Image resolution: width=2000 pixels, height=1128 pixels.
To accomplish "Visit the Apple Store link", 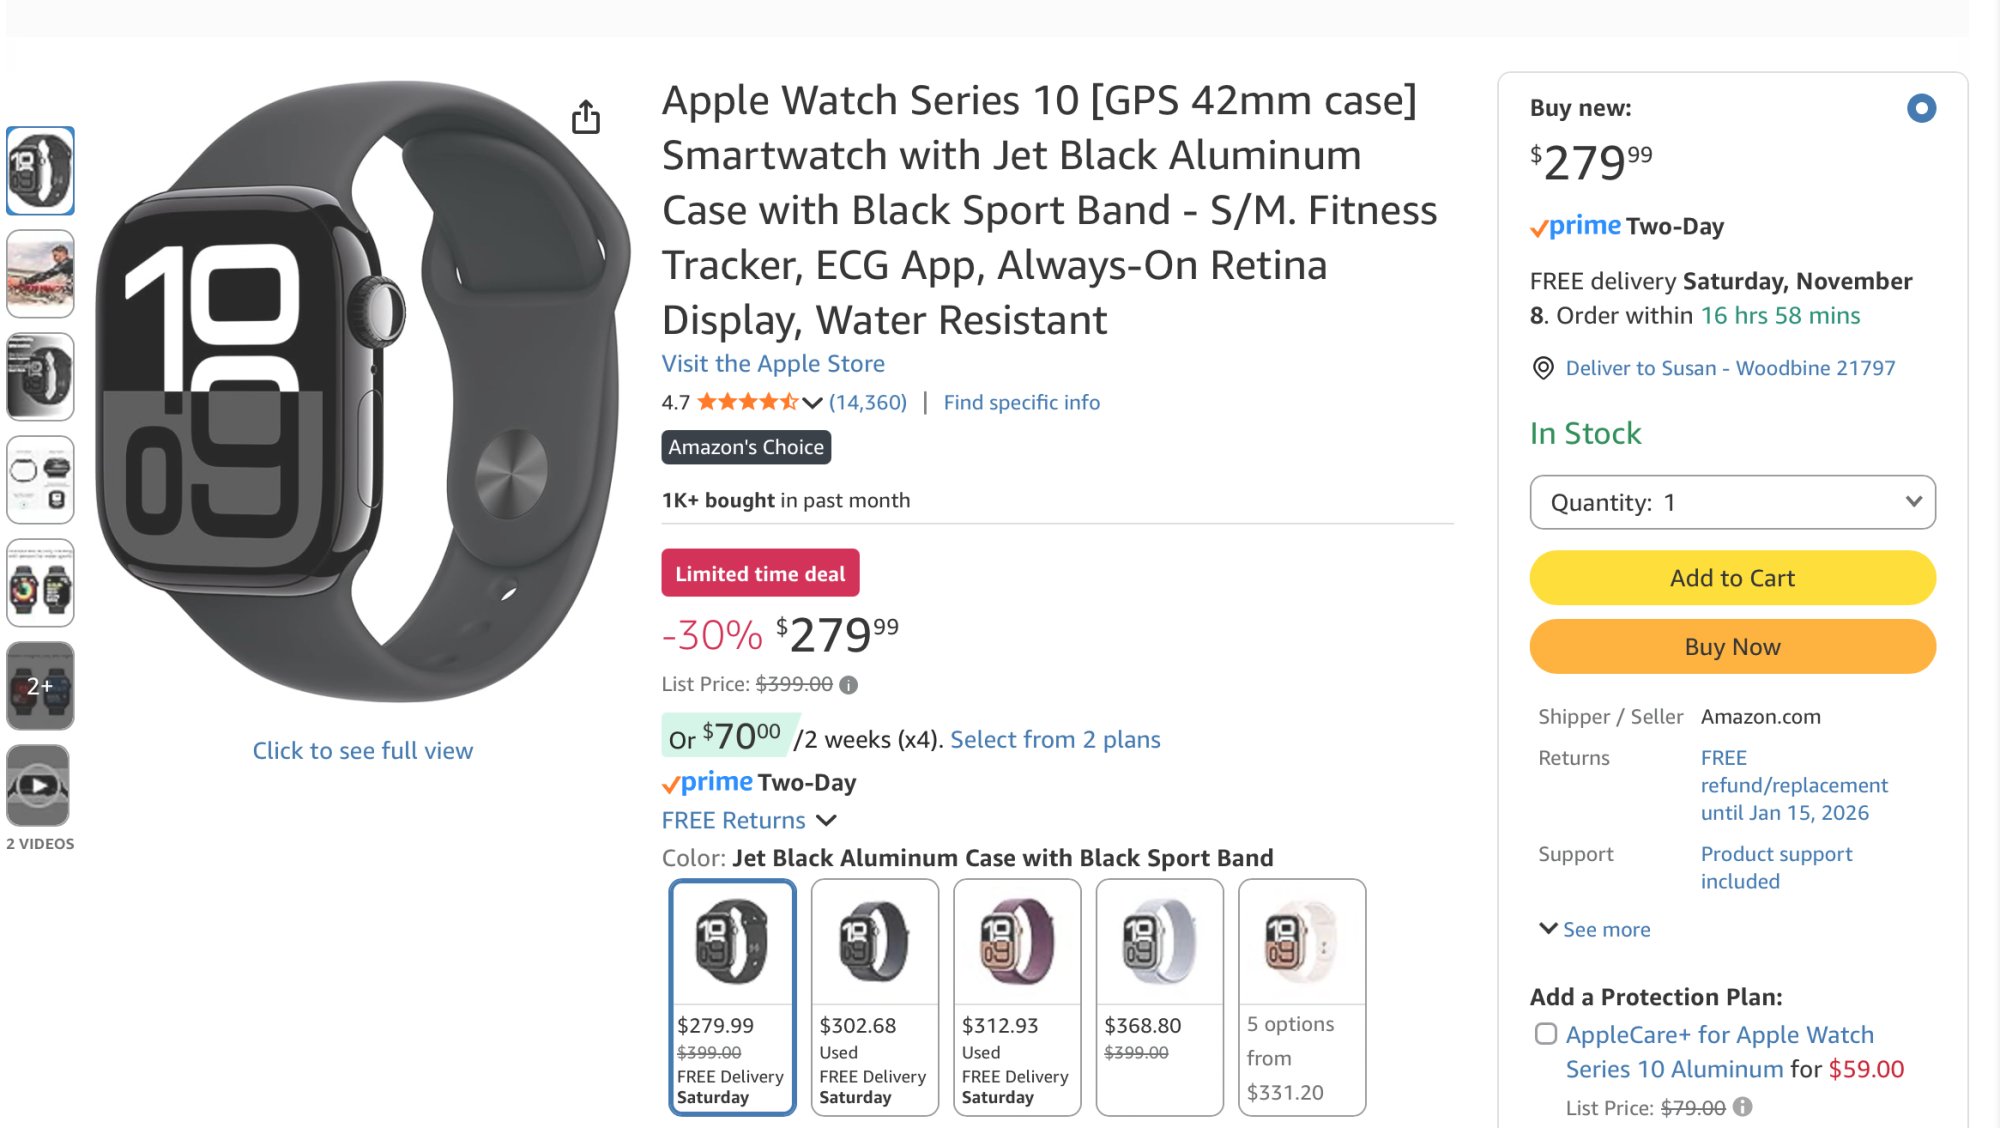I will [x=773, y=364].
